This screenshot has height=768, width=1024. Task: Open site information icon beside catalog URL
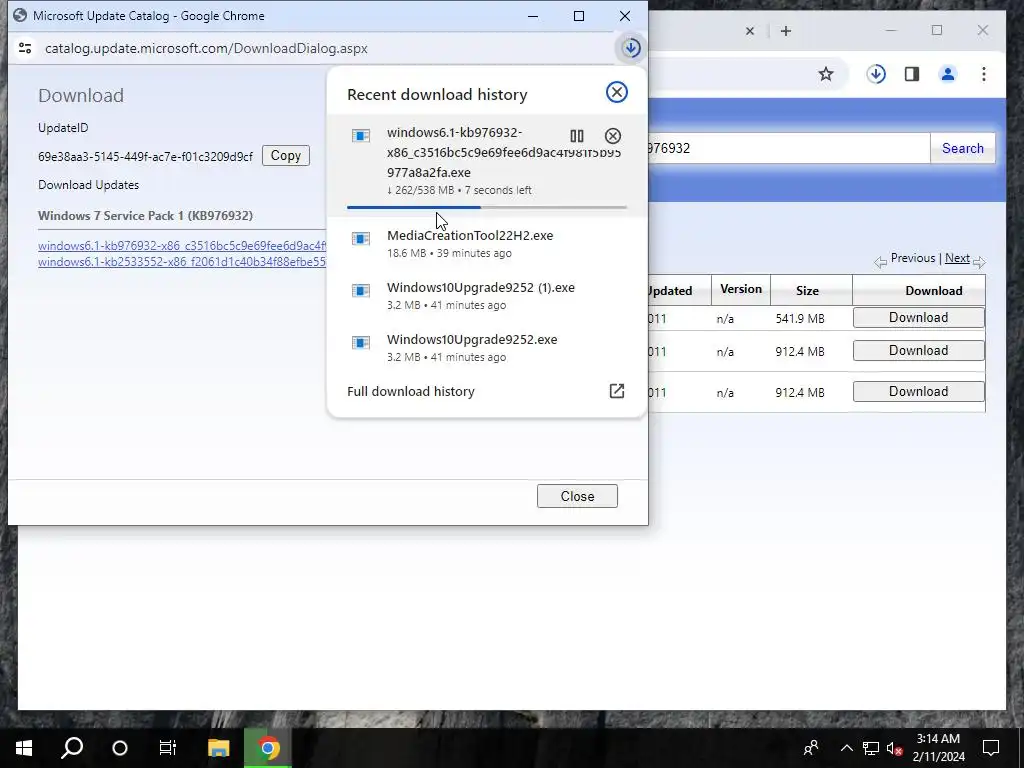point(25,48)
